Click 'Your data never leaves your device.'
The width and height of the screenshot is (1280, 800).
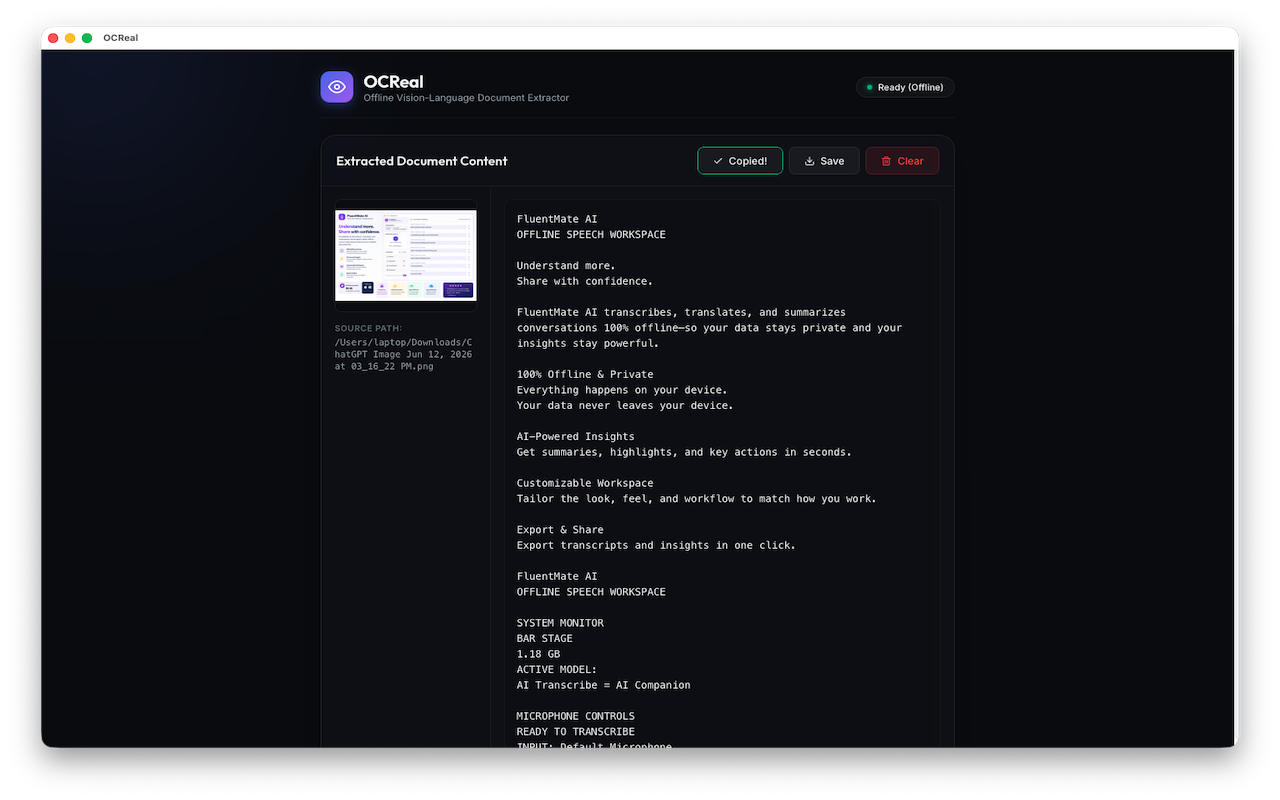point(625,405)
